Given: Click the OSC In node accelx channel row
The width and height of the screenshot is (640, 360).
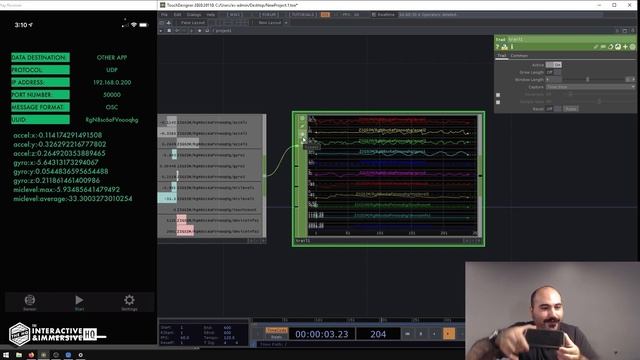Looking at the screenshot, I should 209,122.
